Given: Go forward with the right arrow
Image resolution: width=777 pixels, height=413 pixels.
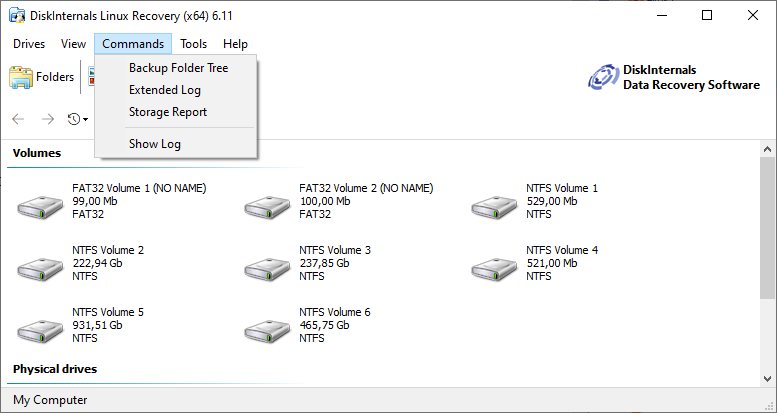Looking at the screenshot, I should [47, 119].
